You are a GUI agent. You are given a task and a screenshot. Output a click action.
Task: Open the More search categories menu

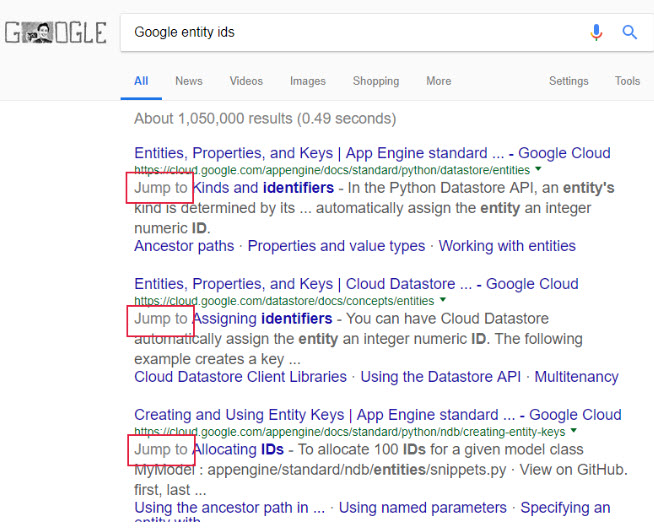tap(438, 81)
